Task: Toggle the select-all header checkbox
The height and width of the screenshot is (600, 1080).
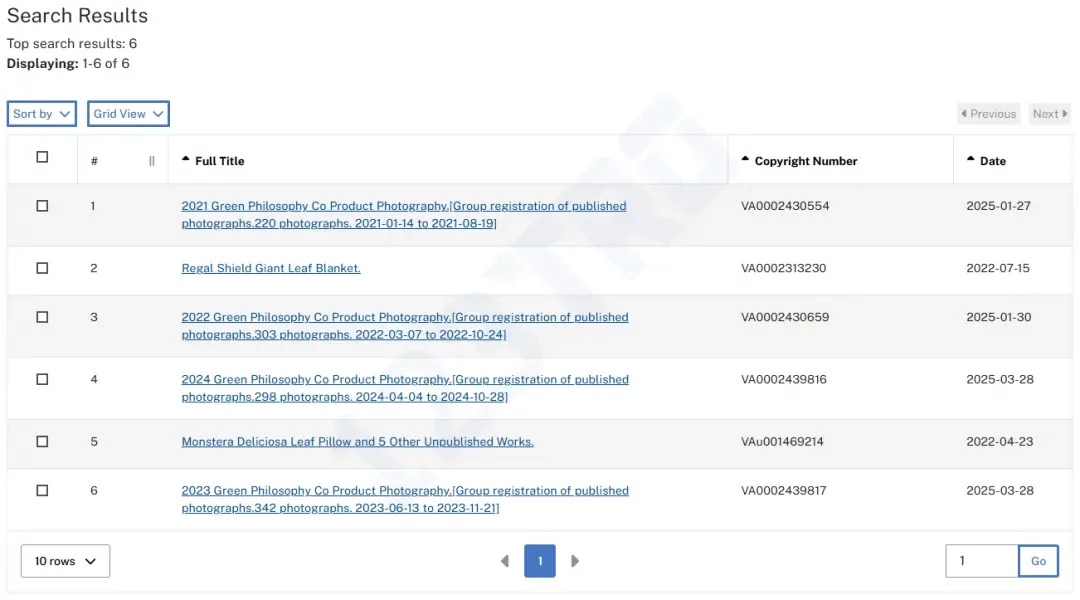Action: pyautogui.click(x=42, y=157)
